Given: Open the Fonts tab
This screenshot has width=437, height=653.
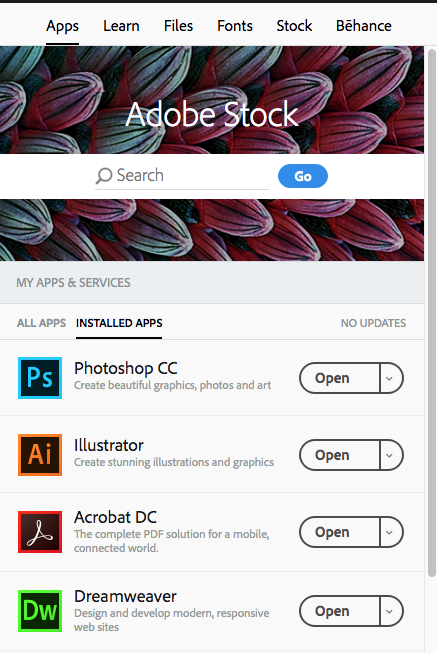Looking at the screenshot, I should tap(235, 26).
